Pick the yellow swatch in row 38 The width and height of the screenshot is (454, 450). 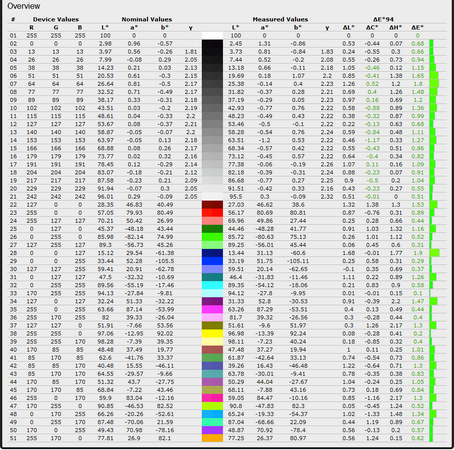tap(212, 333)
